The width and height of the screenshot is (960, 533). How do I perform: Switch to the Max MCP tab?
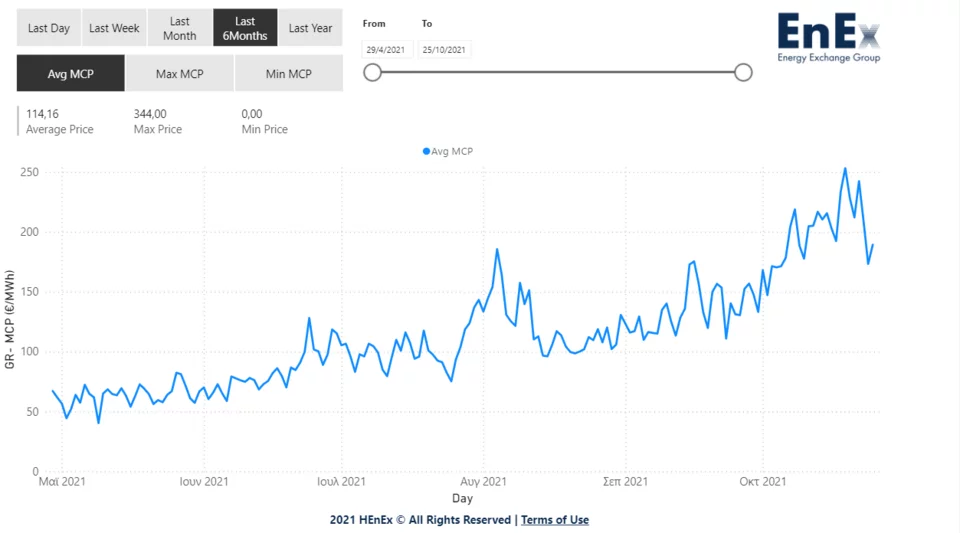coord(180,74)
